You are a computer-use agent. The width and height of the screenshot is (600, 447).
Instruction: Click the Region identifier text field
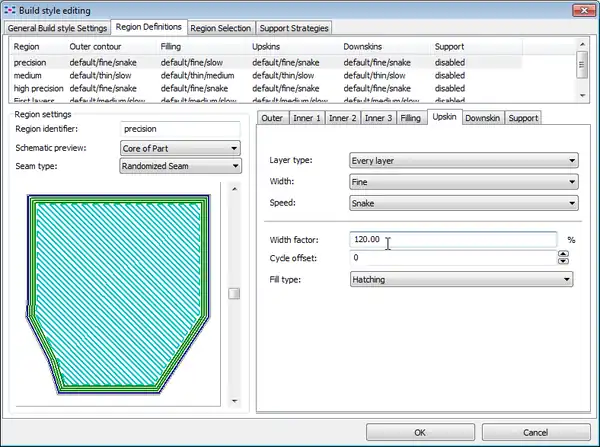(x=179, y=129)
